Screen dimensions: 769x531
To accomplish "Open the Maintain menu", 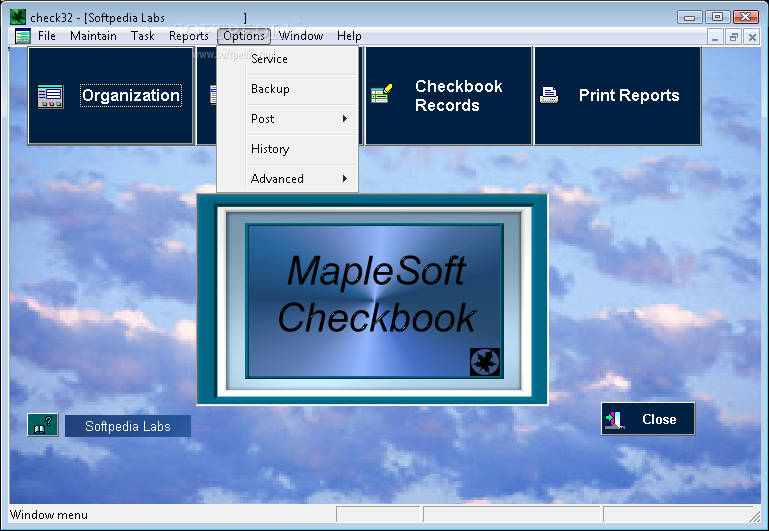I will 93,36.
